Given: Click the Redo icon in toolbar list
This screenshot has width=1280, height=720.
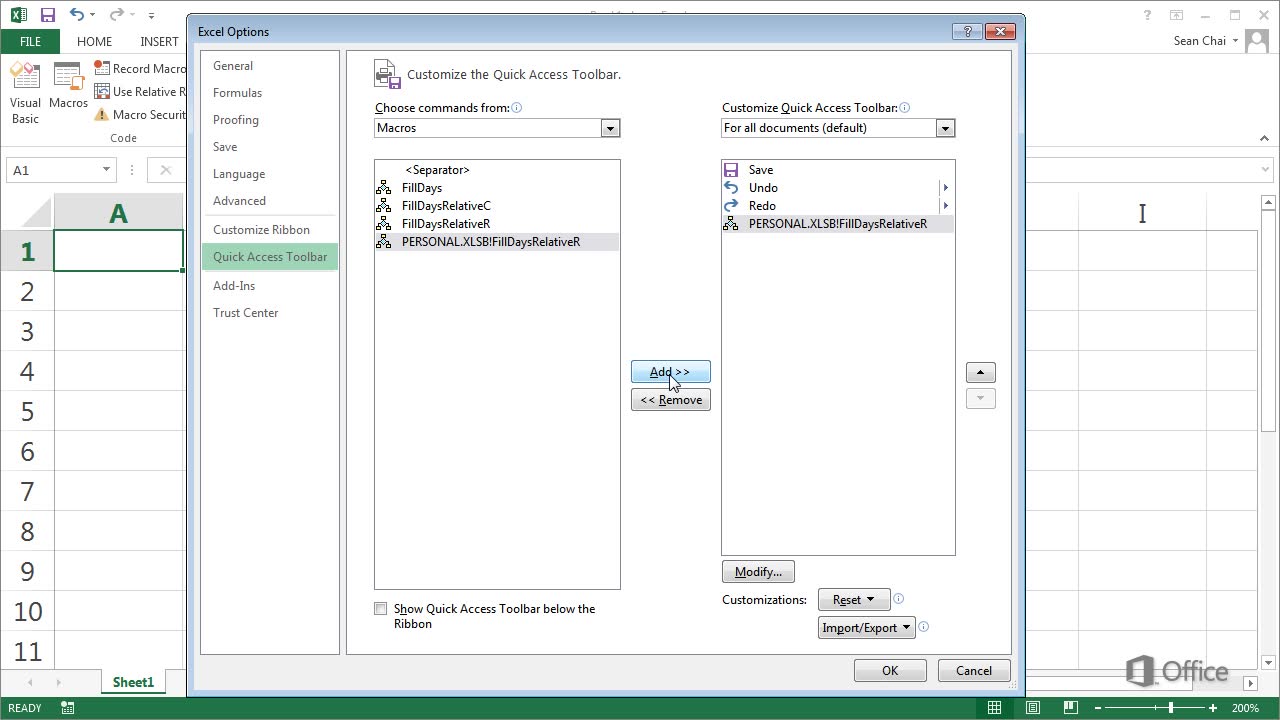Looking at the screenshot, I should (x=731, y=206).
